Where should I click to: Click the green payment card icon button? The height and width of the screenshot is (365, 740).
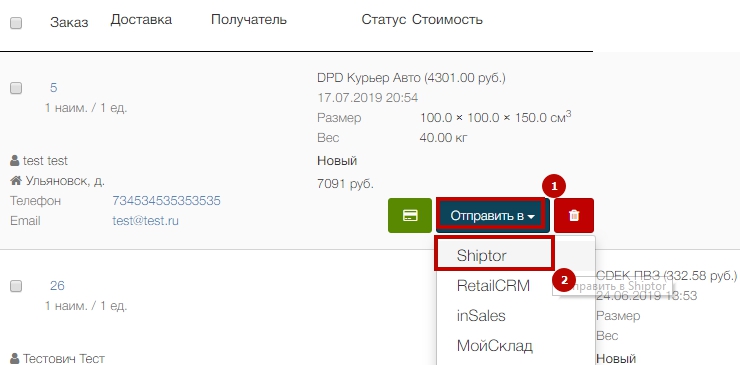coord(410,215)
